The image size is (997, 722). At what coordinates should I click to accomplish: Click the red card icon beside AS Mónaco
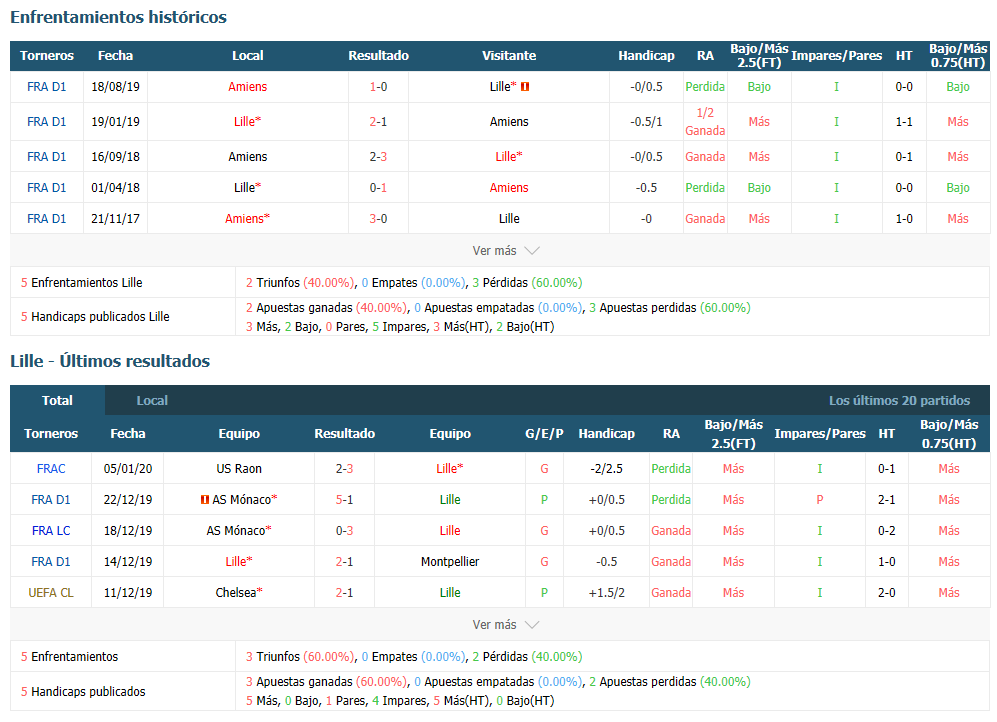coord(205,500)
